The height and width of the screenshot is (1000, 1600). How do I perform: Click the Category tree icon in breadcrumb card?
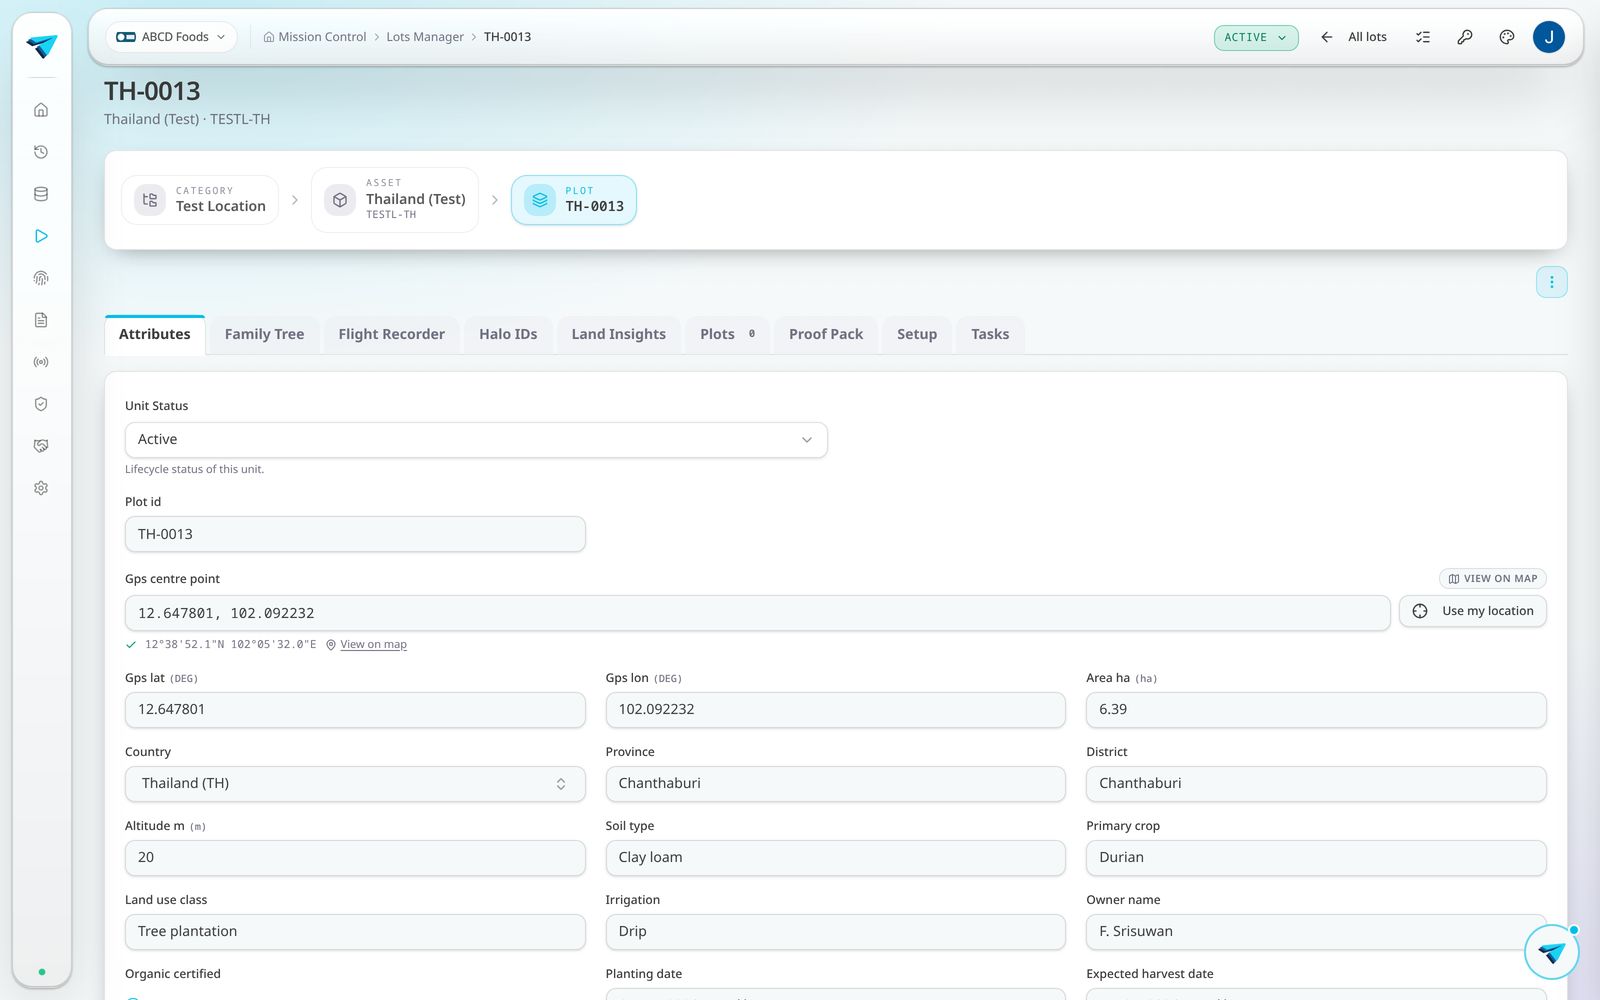pos(150,200)
